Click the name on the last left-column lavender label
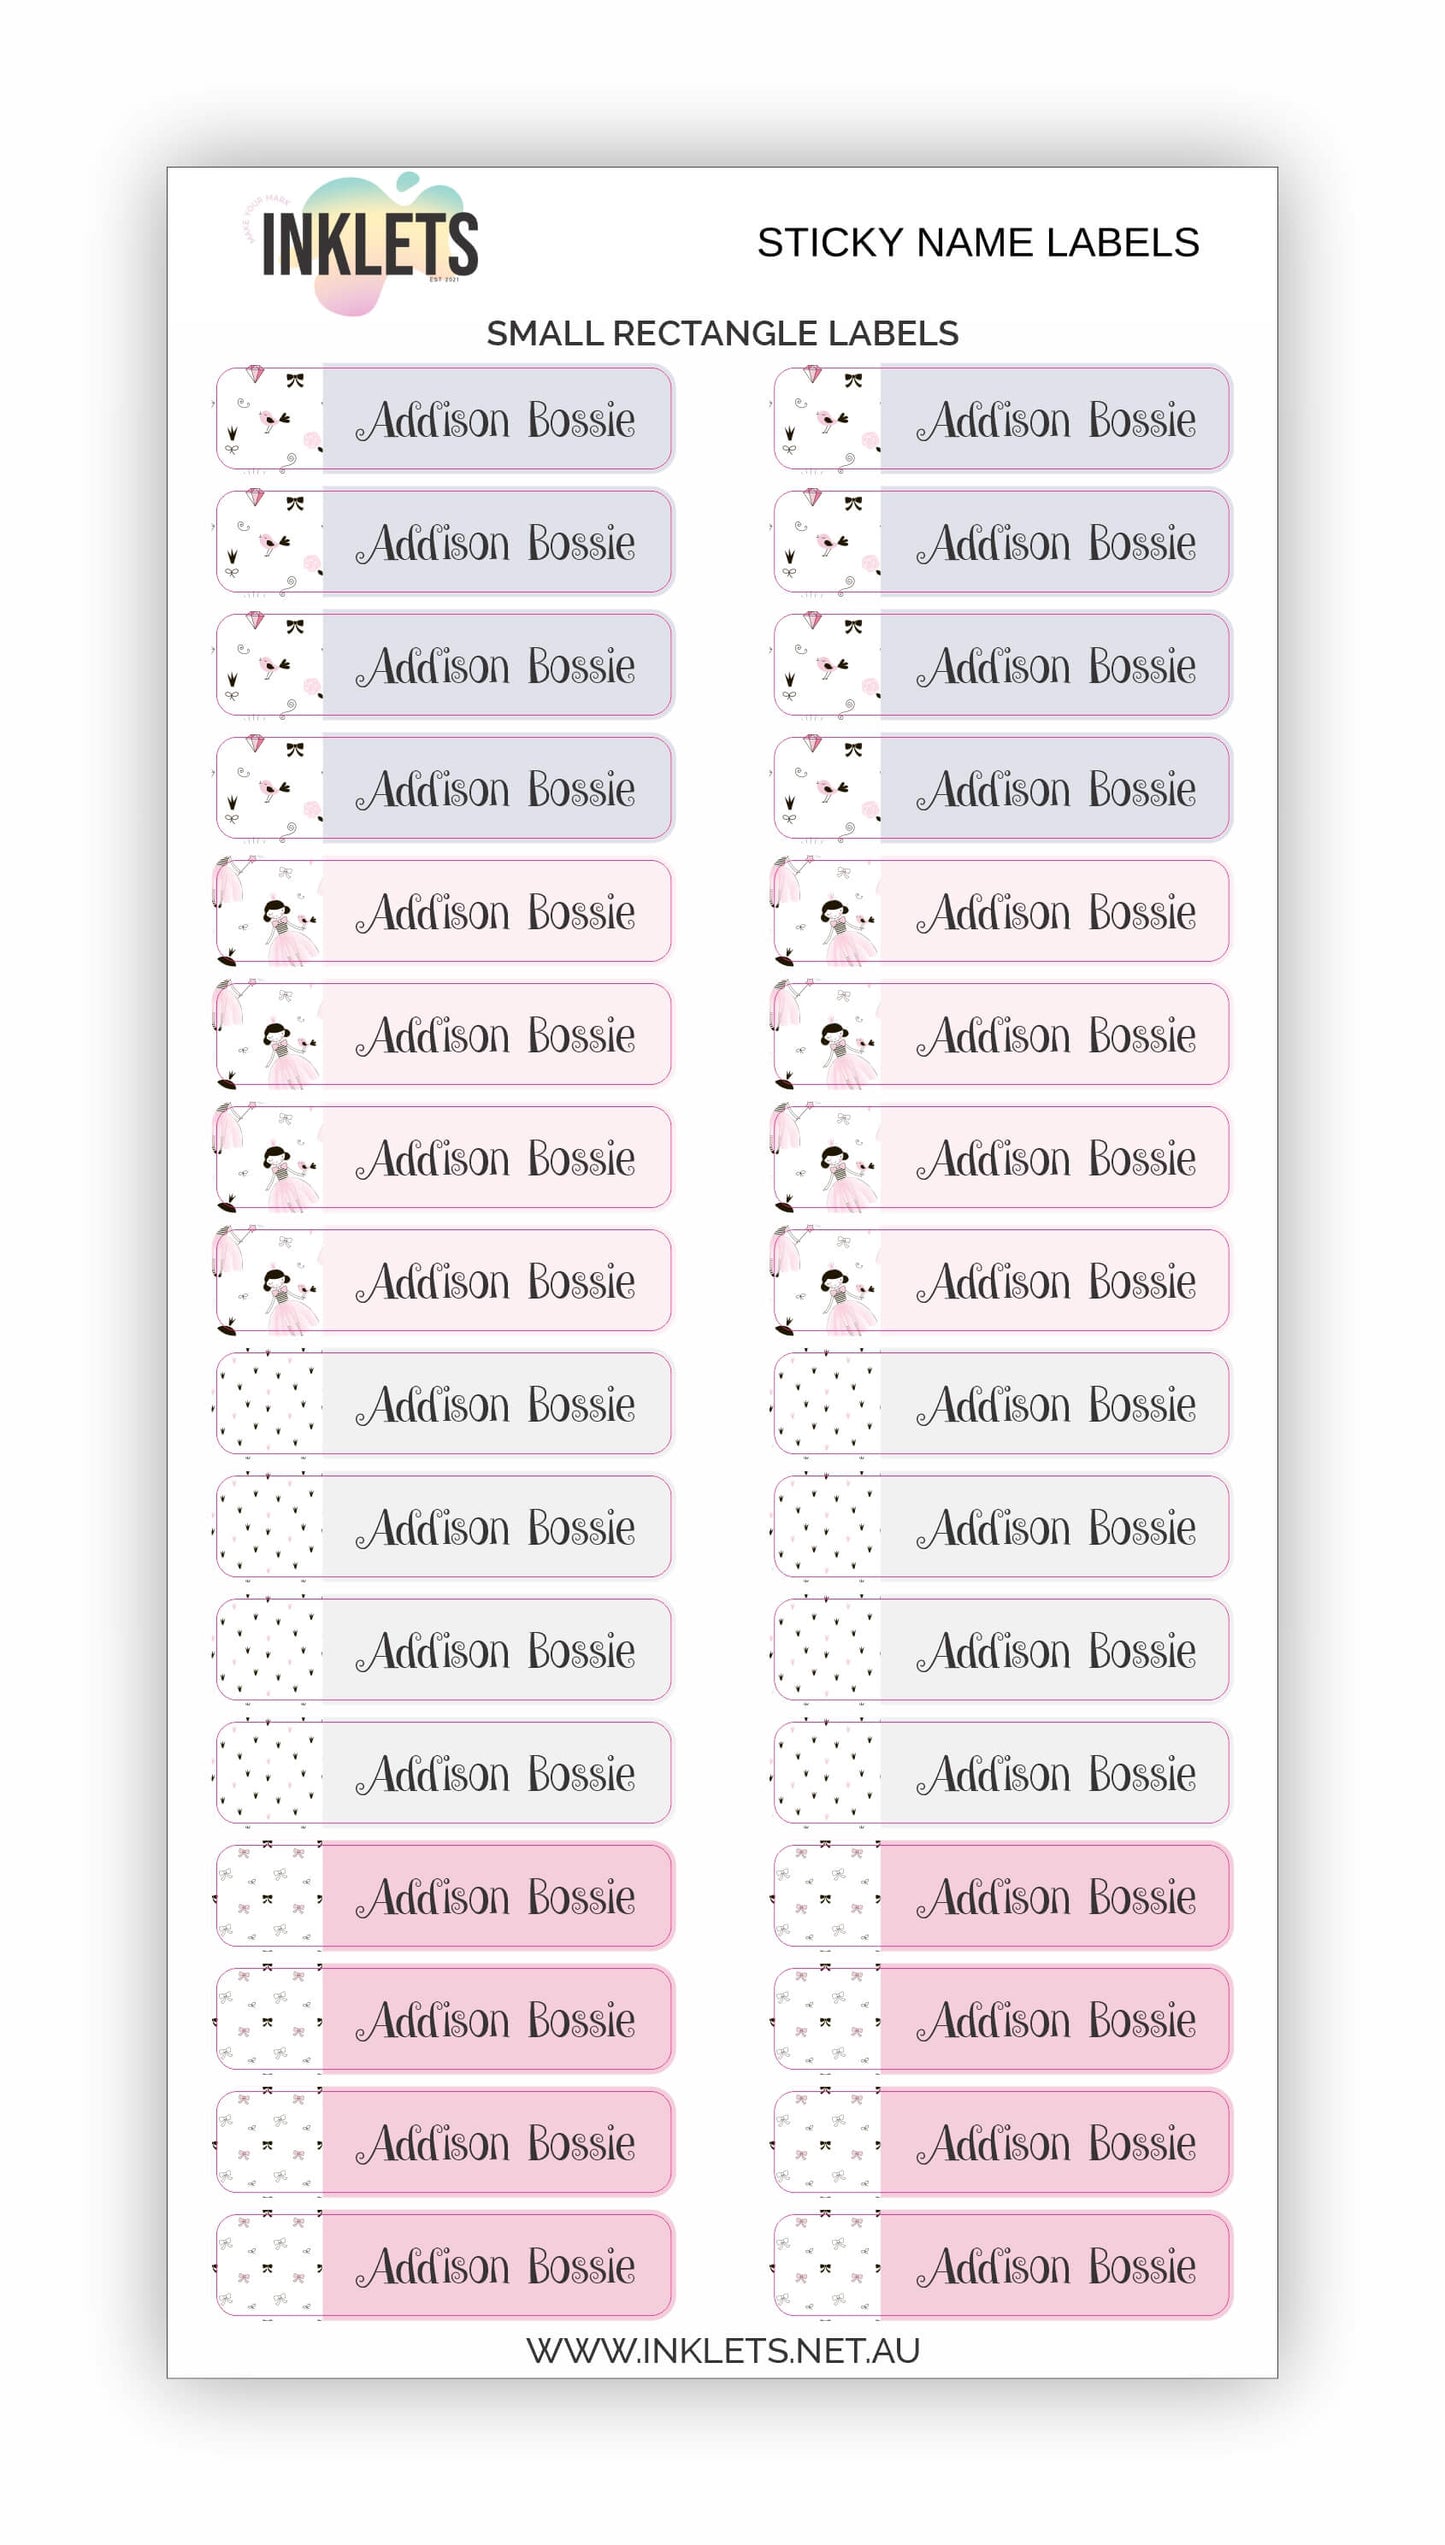This screenshot has width=1445, height=2545. [x=496, y=789]
